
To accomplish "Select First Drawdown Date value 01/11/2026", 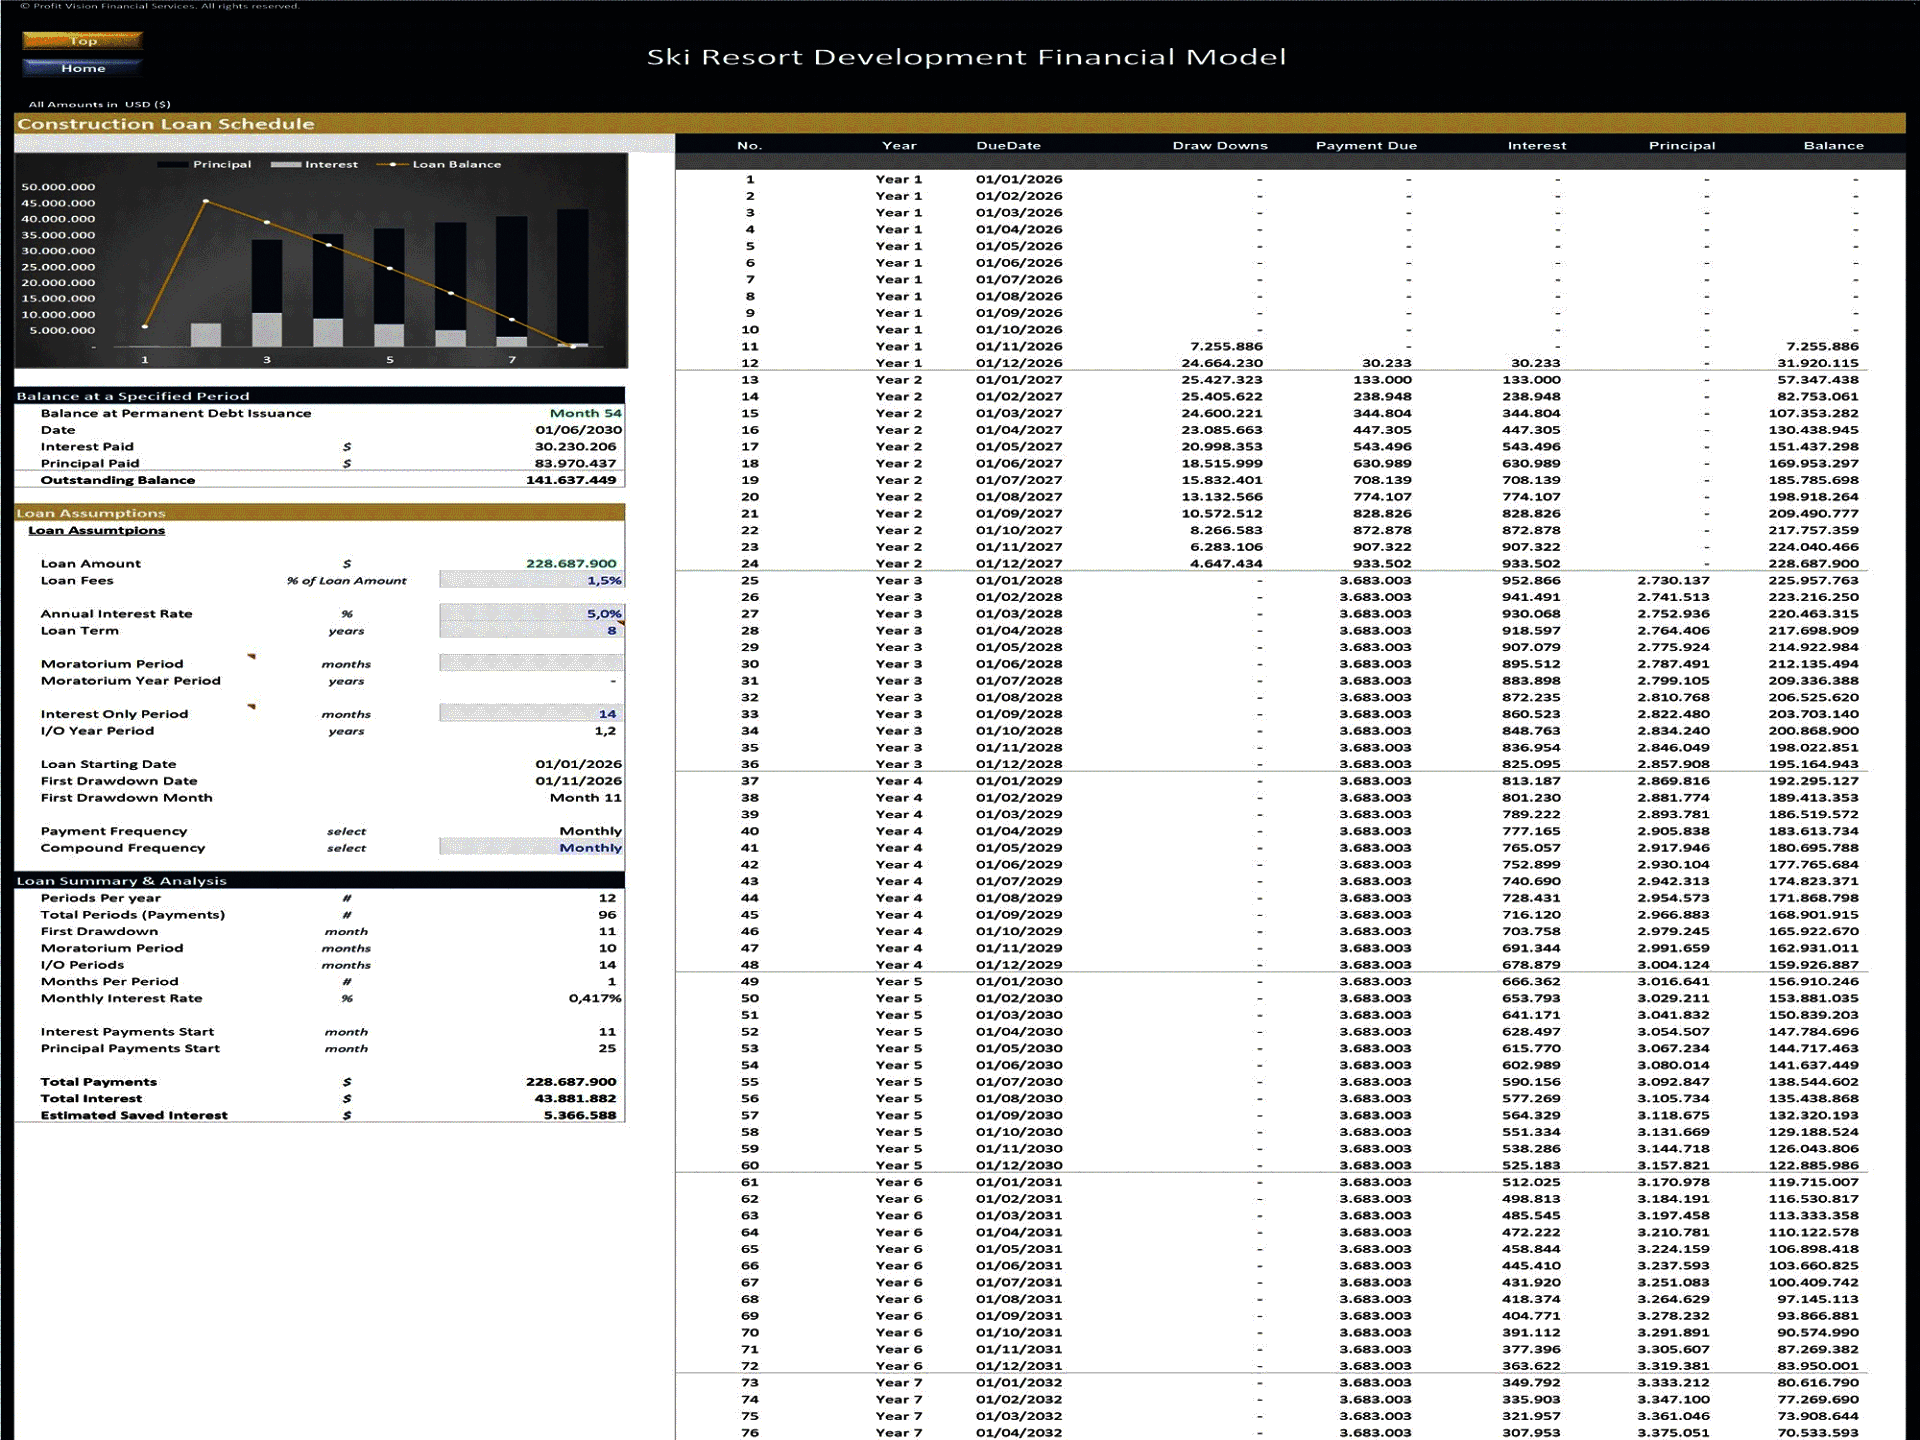I will pyautogui.click(x=578, y=781).
